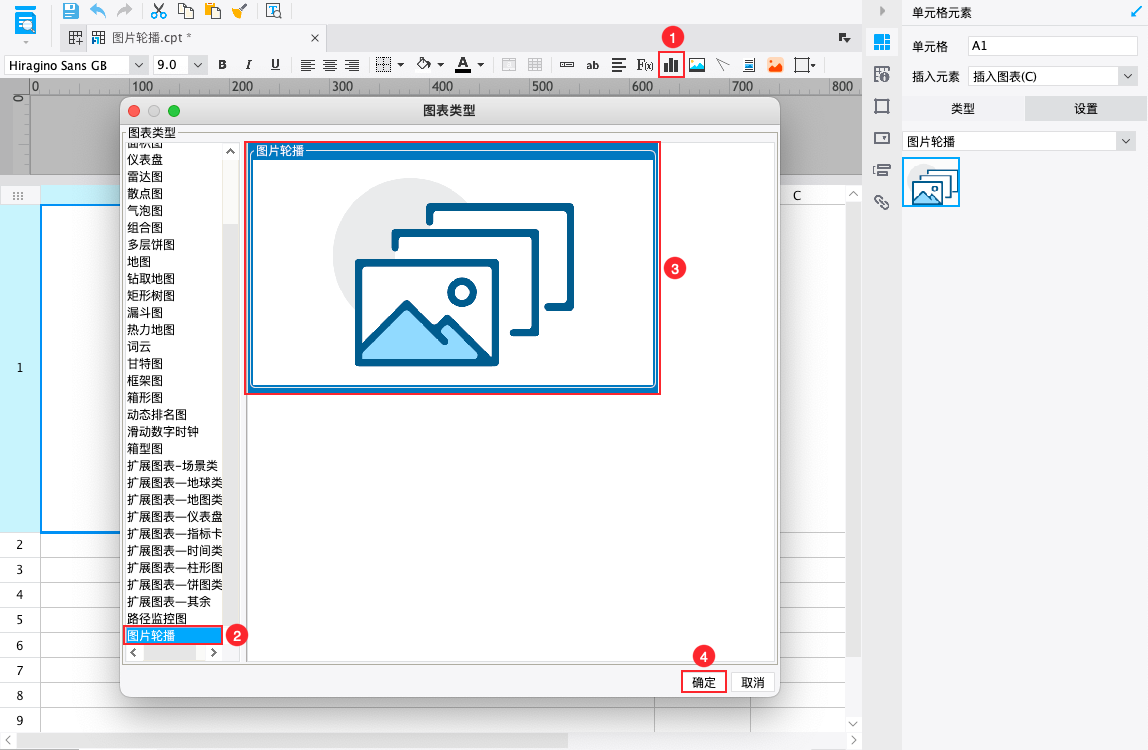The image size is (1148, 750).
Task: Toggle Italic formatting
Action: [249, 65]
